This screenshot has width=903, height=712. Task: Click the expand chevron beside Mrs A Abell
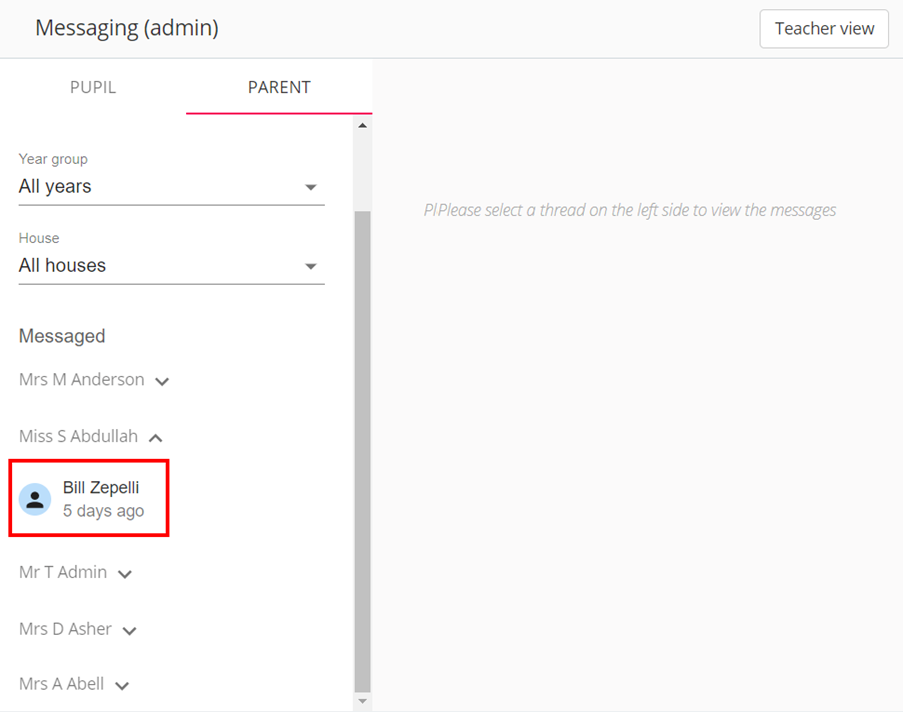click(121, 684)
